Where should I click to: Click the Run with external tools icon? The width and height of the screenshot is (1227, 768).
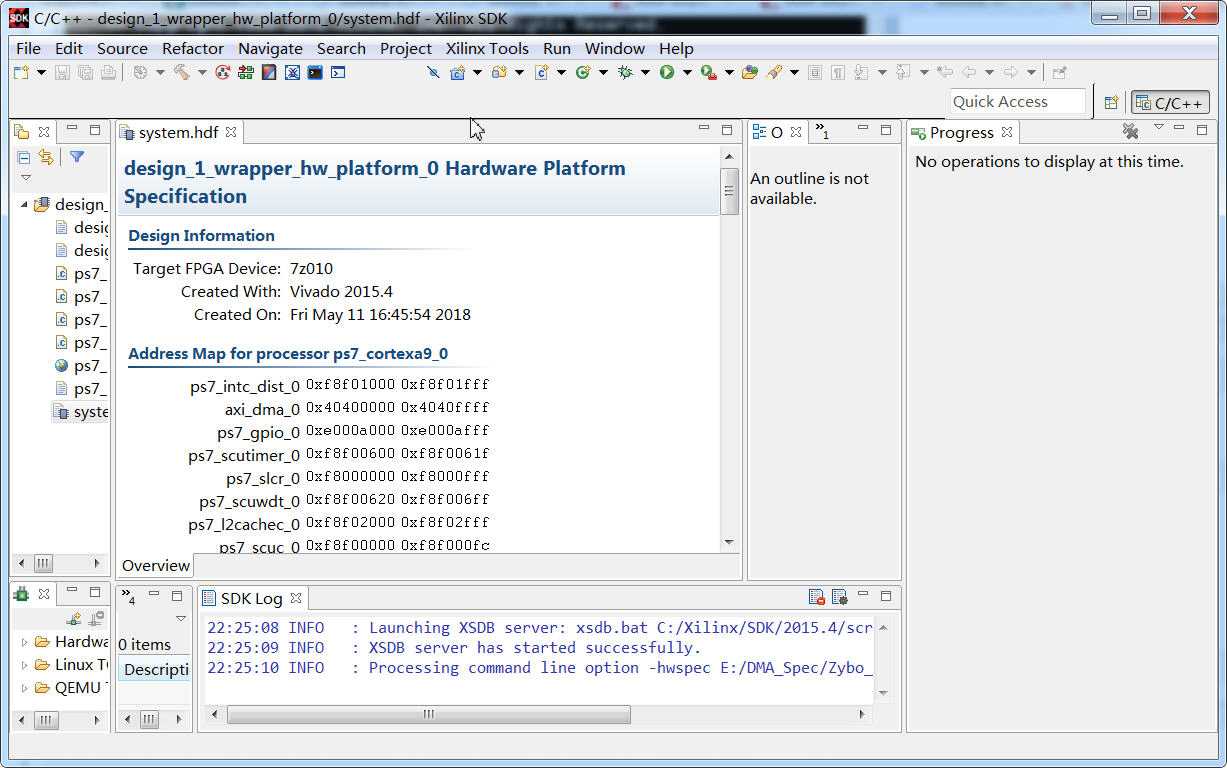click(709, 72)
